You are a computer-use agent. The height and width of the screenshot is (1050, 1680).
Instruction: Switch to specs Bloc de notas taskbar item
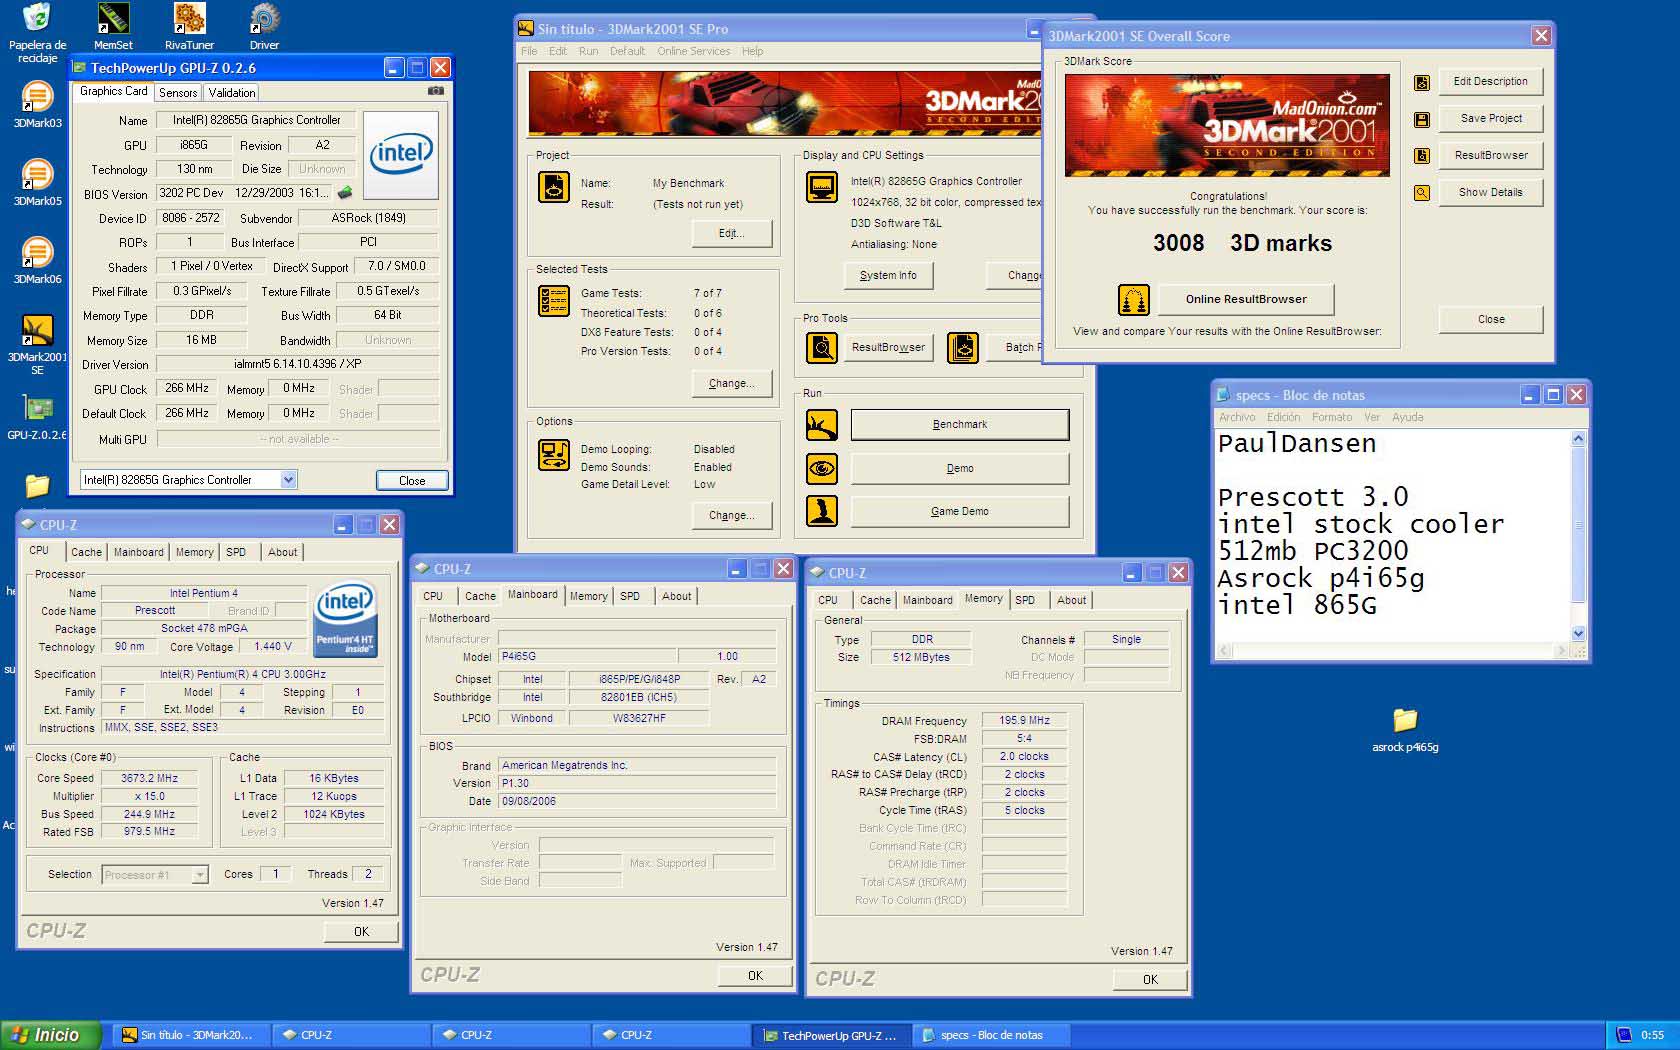991,1035
